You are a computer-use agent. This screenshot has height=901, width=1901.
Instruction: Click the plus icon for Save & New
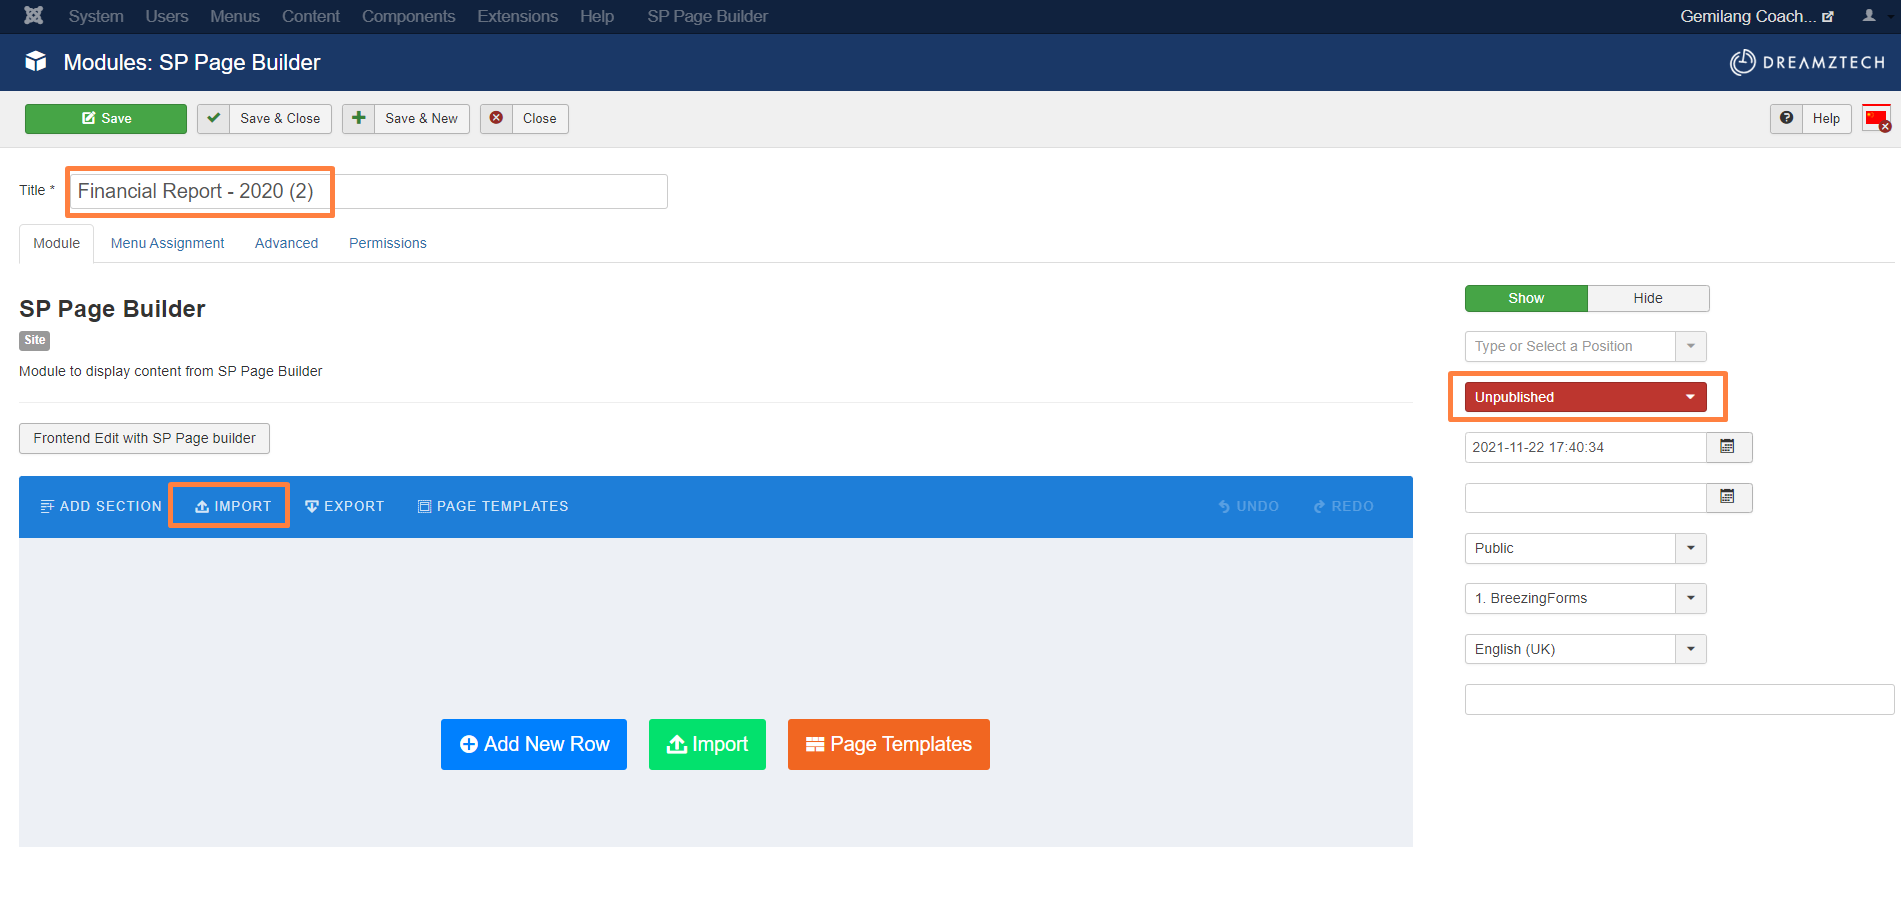[x=359, y=118]
